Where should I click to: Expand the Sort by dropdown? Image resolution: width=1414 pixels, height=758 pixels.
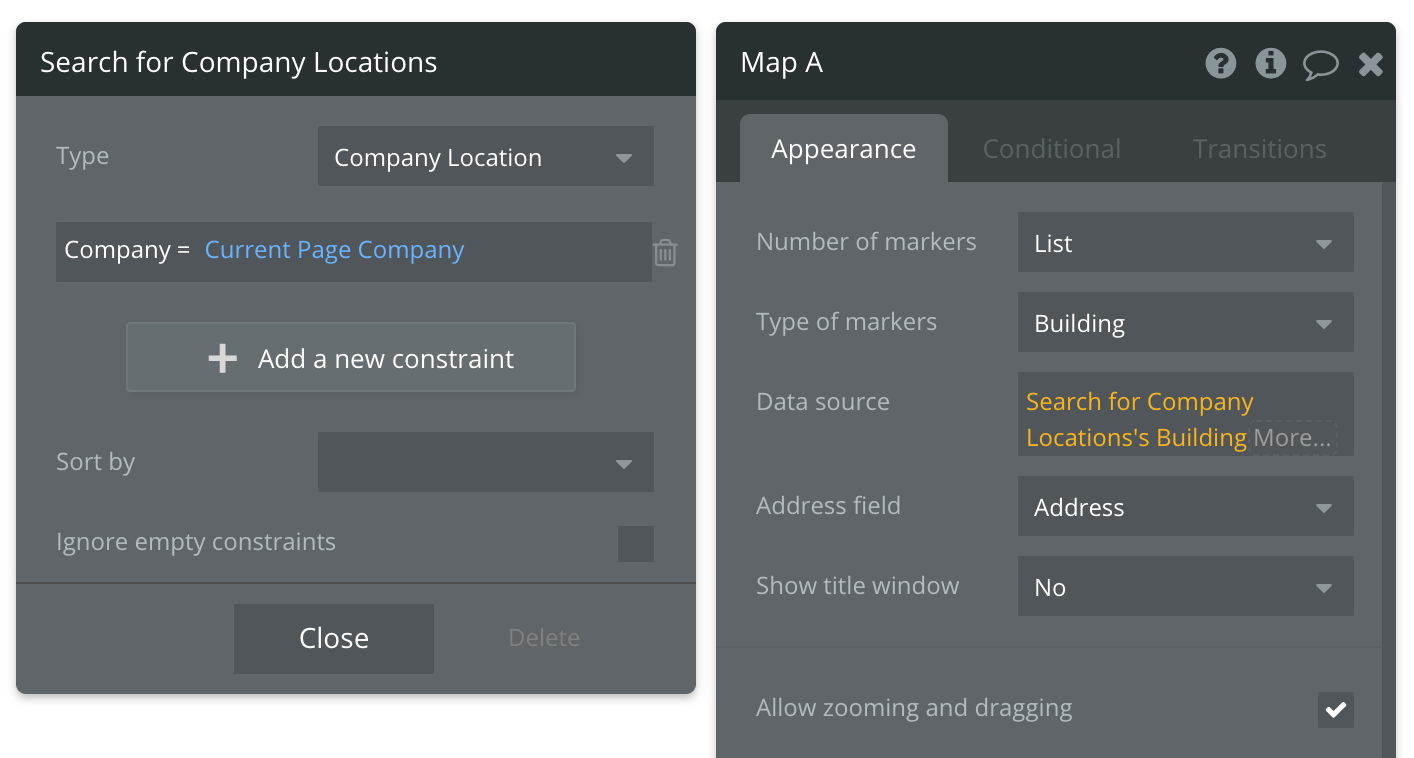coord(485,462)
